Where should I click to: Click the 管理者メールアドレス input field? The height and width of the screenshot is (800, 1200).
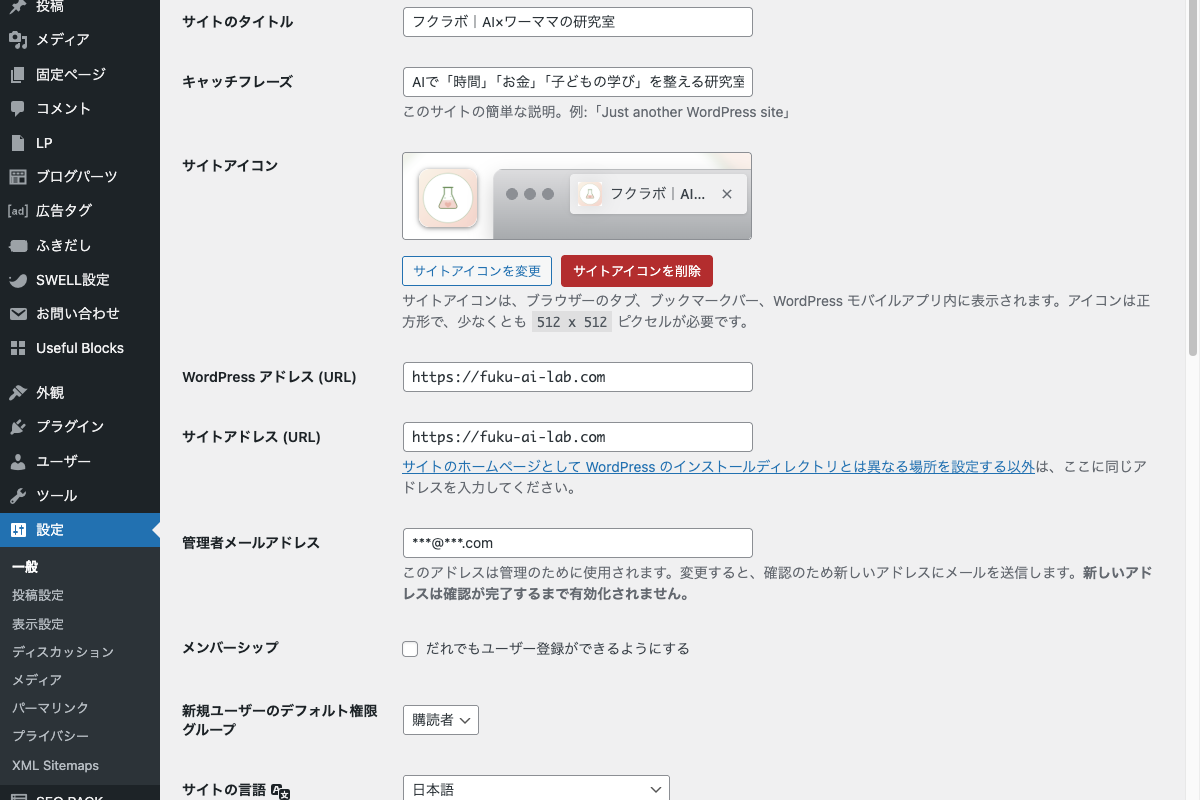tap(577, 543)
